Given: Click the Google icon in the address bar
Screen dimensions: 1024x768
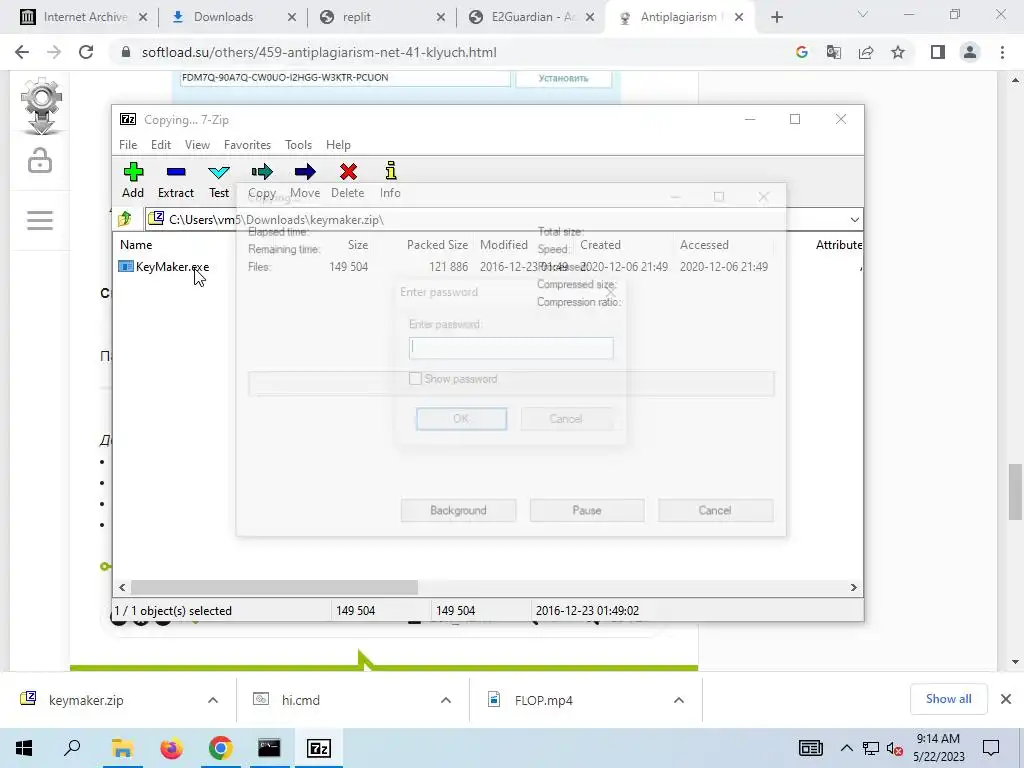Looking at the screenshot, I should [x=801, y=52].
